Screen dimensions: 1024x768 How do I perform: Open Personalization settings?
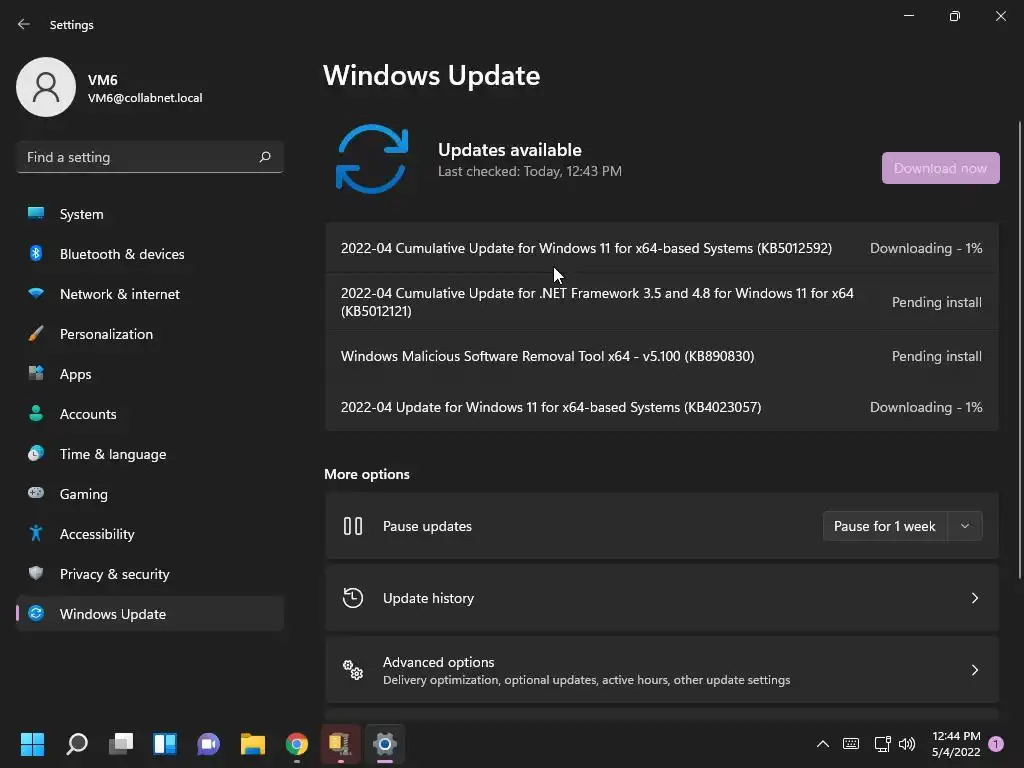tap(150, 334)
